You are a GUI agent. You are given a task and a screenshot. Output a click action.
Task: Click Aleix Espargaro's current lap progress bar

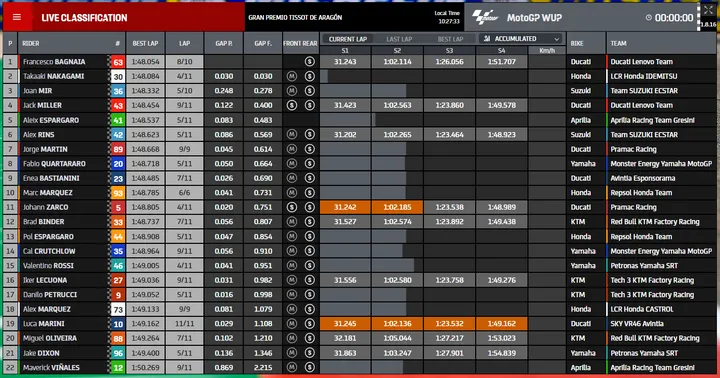(348, 120)
